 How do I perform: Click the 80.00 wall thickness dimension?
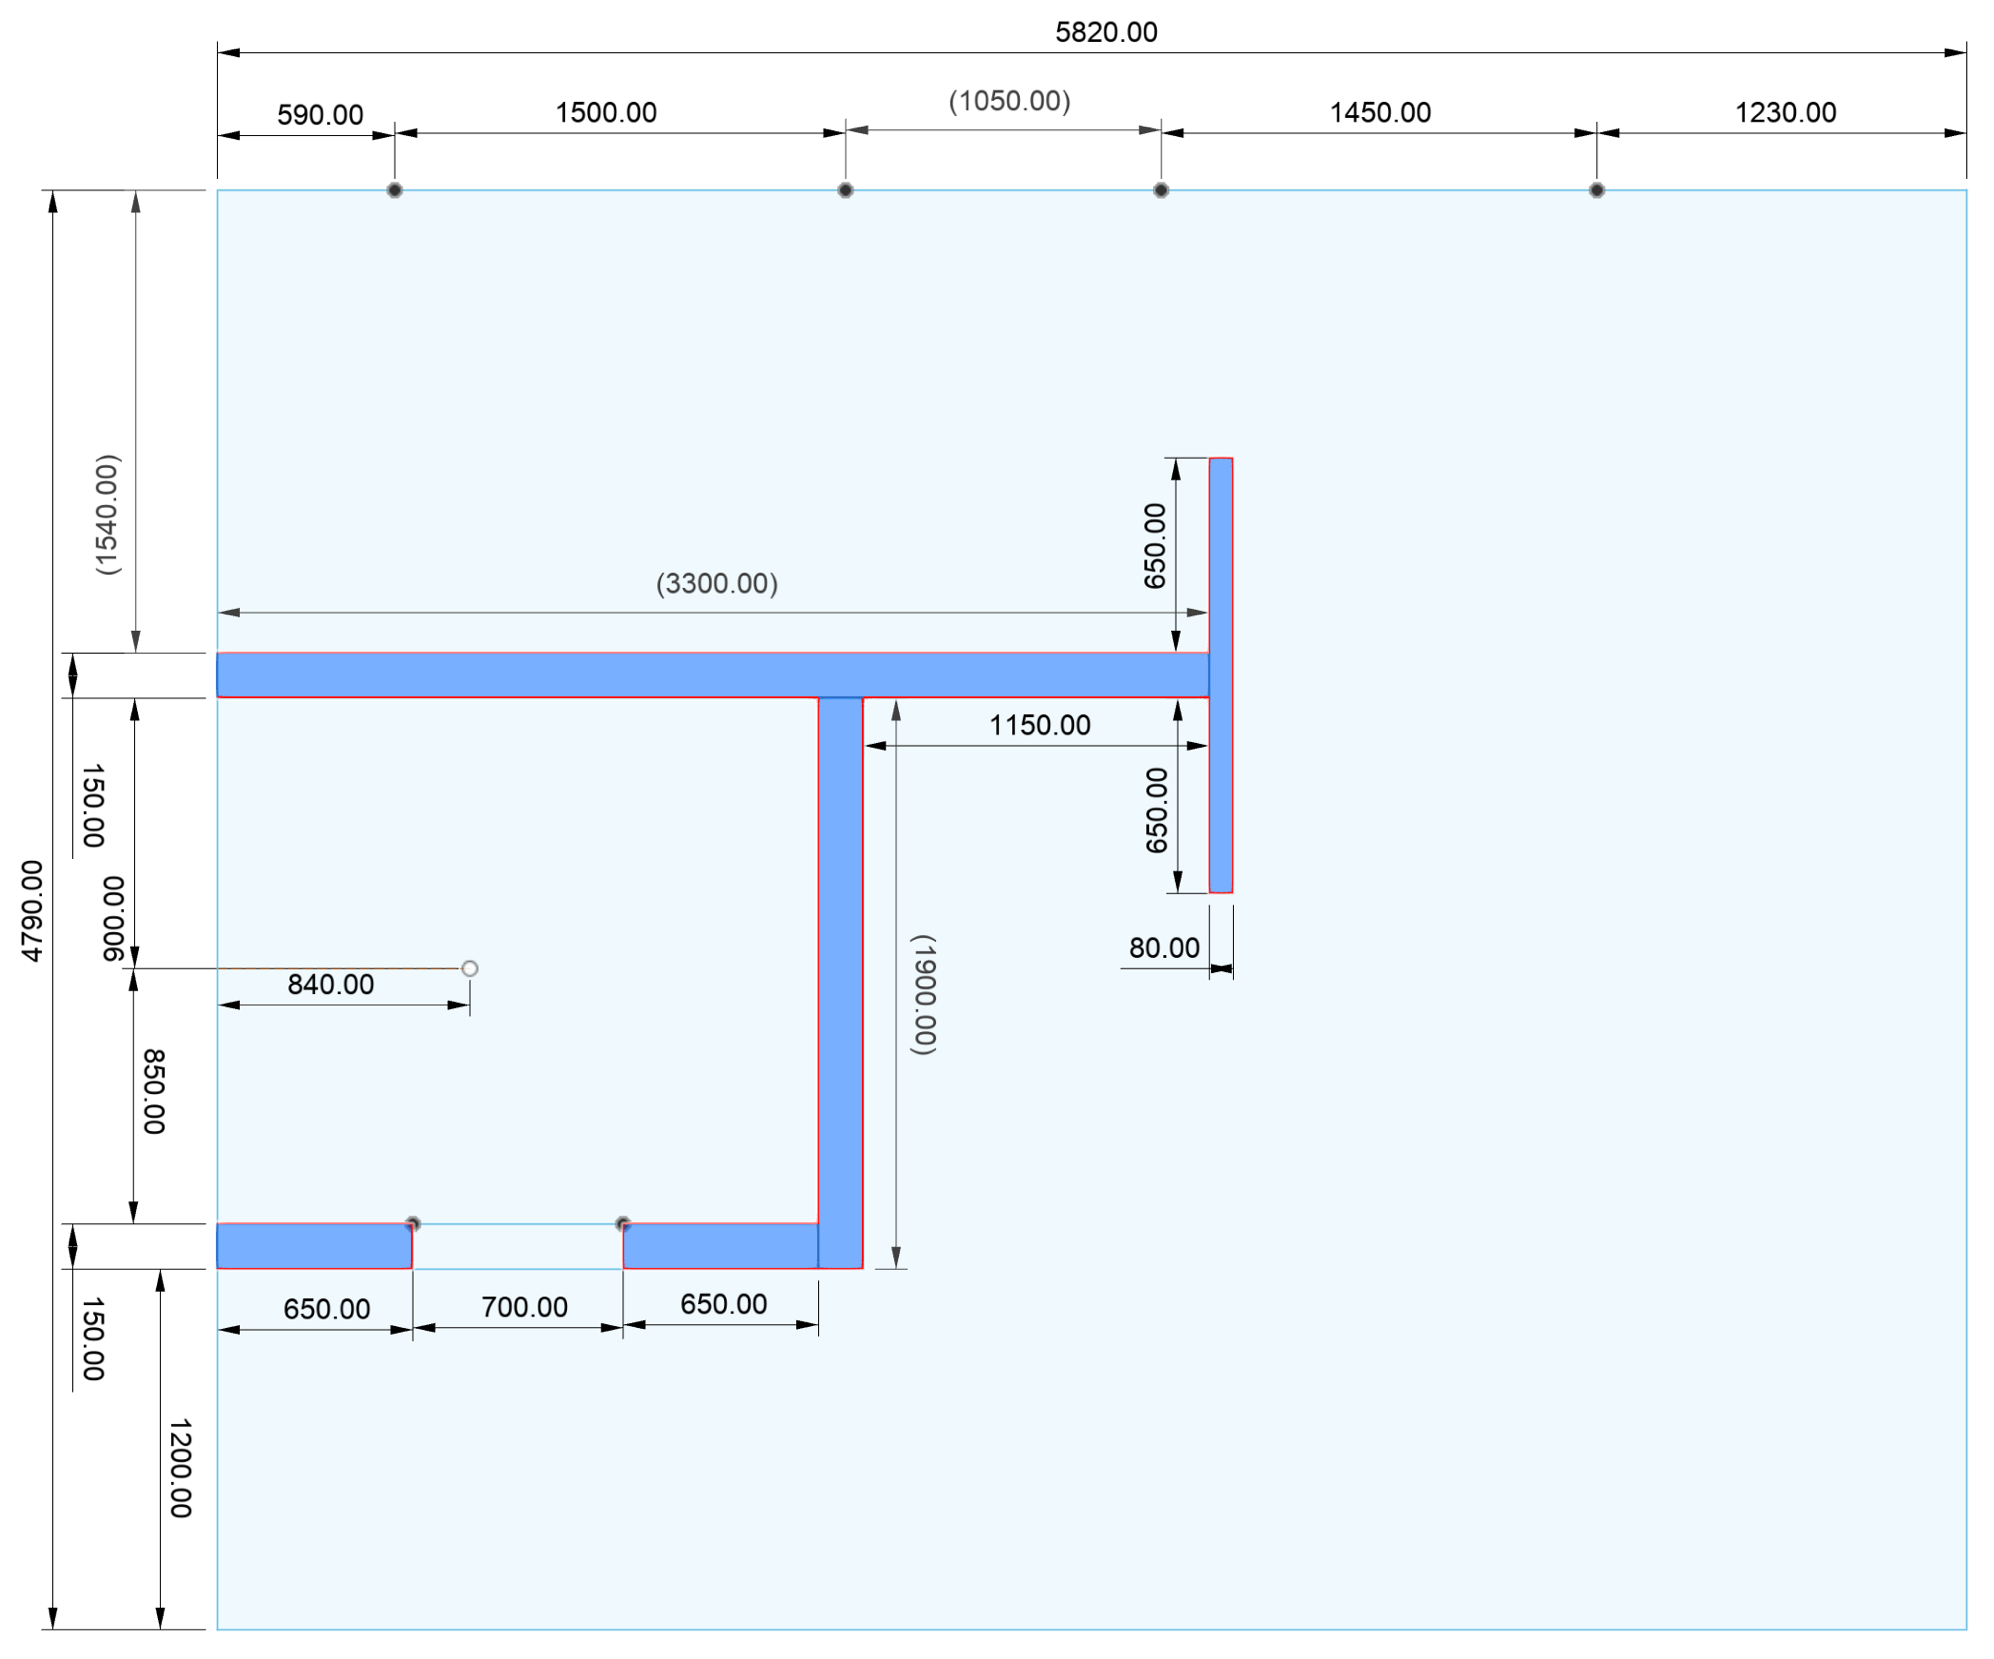(x=1163, y=947)
